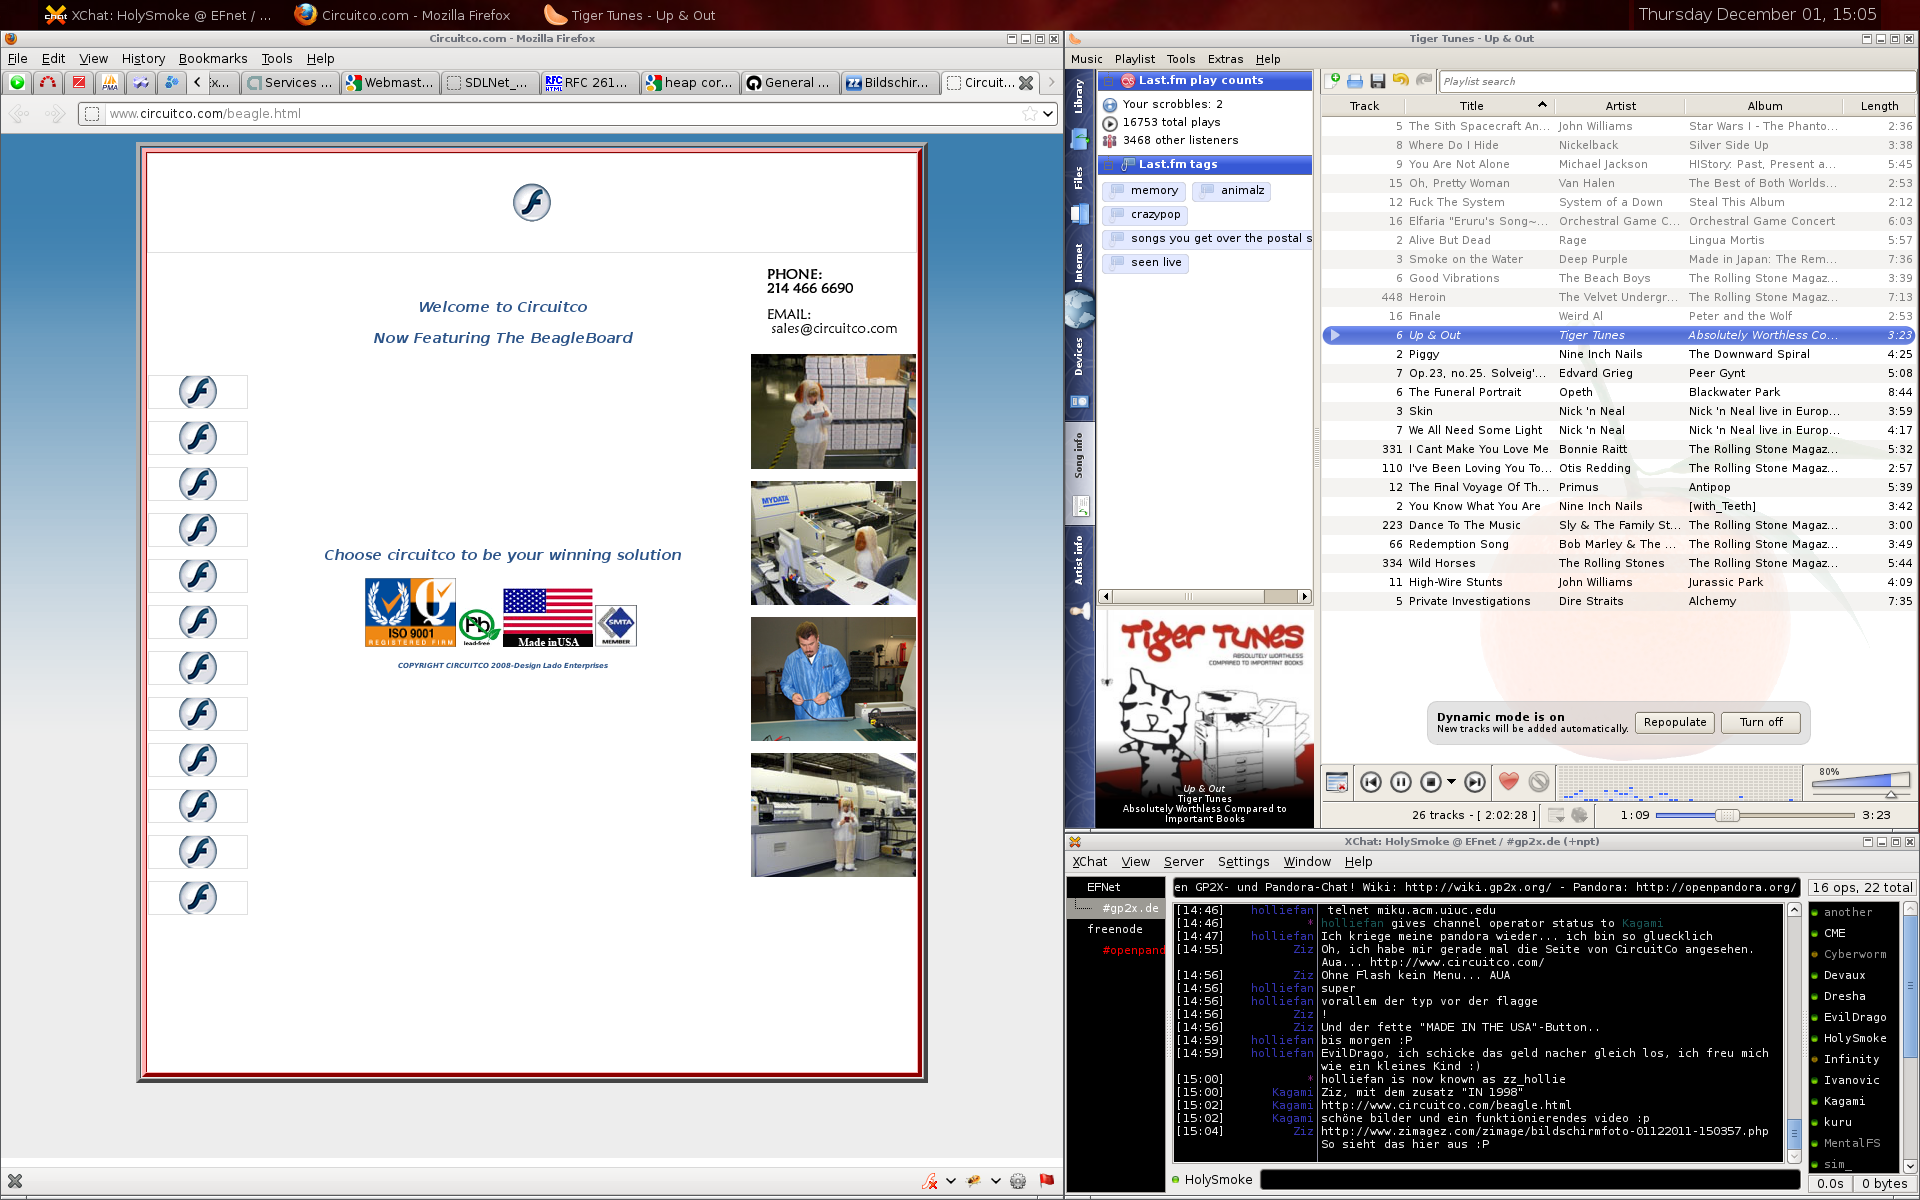
Task: Switch to the RFC 261 tab
Action: [588, 83]
